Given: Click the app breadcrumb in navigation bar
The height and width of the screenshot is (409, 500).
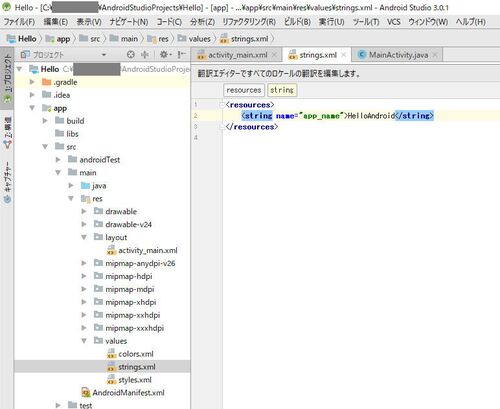Looking at the screenshot, I should (58, 39).
